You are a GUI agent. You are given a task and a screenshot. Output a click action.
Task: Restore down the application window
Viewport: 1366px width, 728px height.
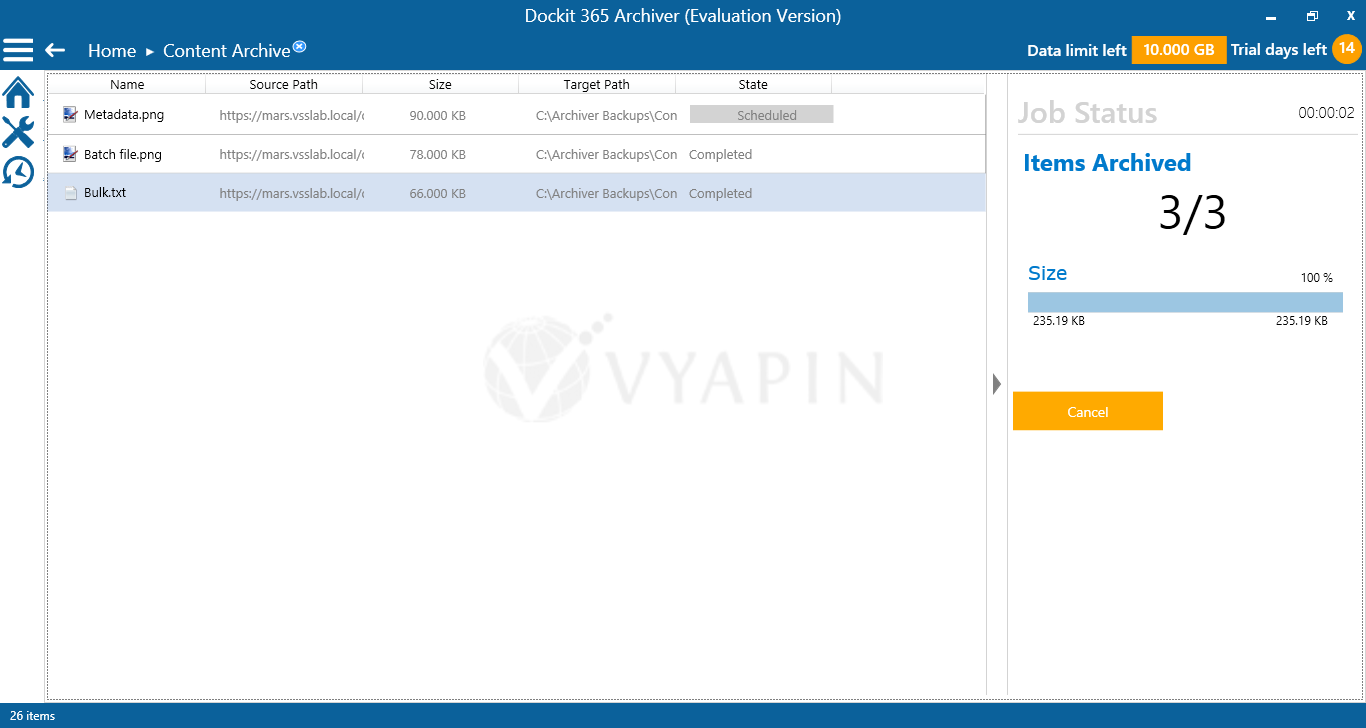(x=1312, y=16)
